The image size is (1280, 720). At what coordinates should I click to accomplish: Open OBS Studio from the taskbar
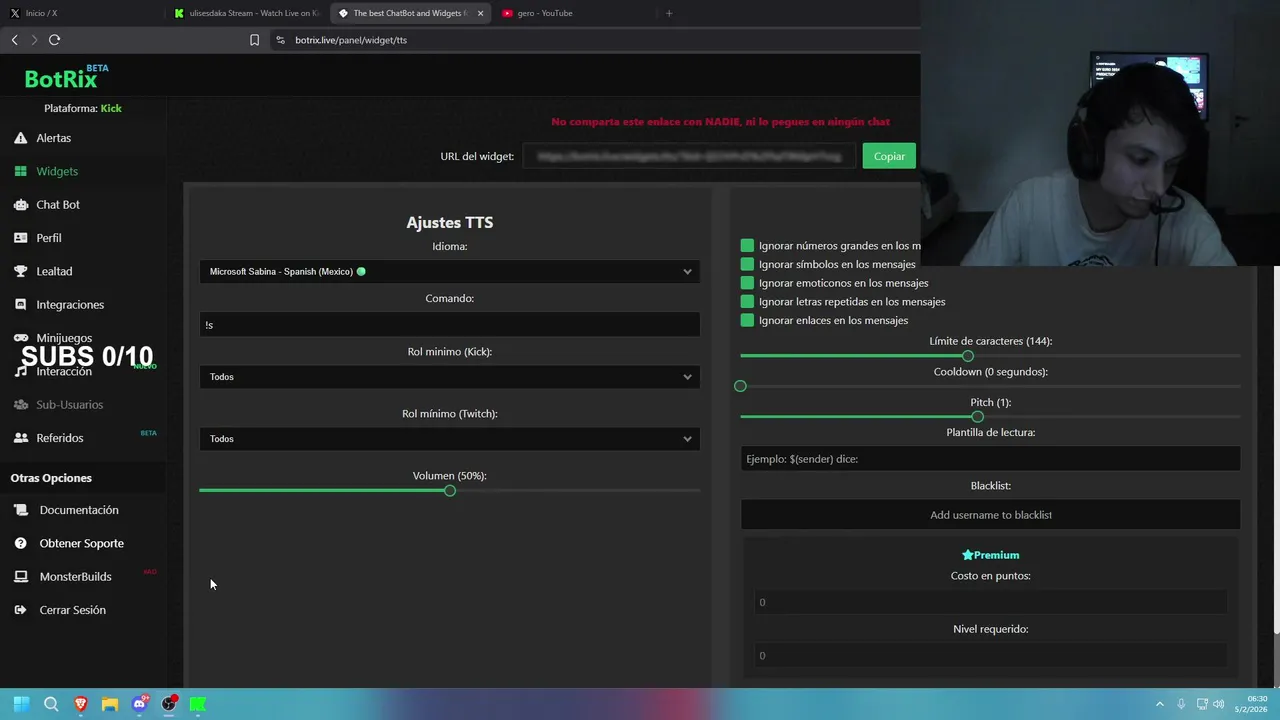click(x=169, y=704)
